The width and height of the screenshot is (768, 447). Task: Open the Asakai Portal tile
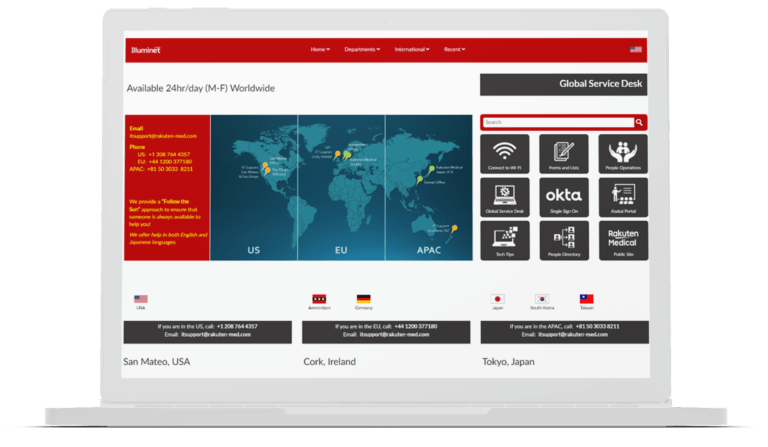pos(623,197)
